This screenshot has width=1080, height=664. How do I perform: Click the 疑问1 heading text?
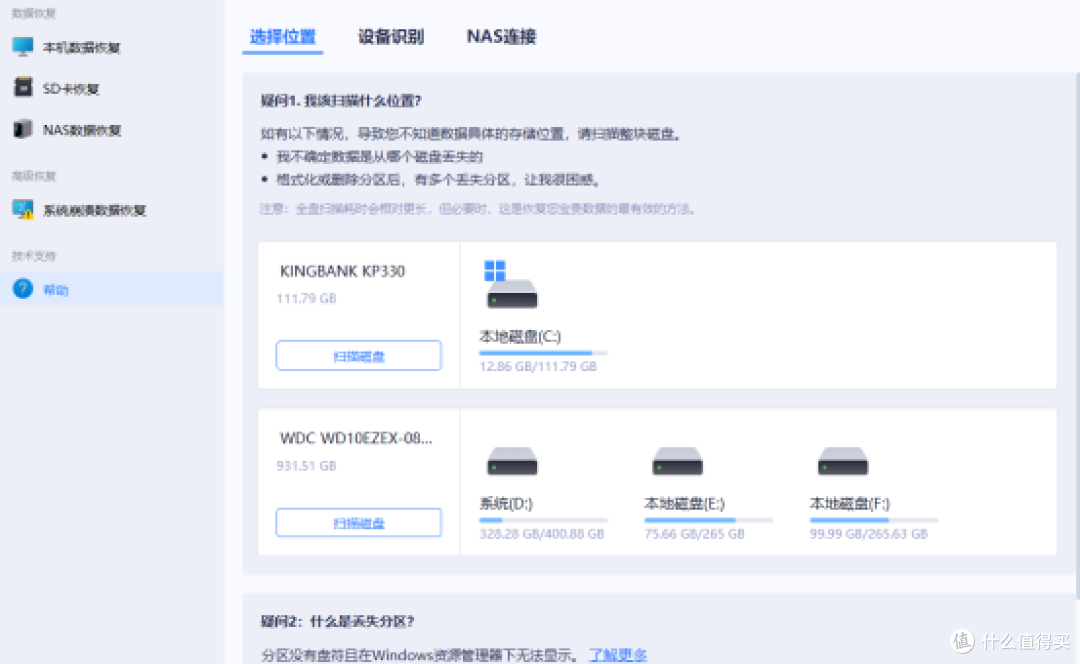(x=340, y=101)
